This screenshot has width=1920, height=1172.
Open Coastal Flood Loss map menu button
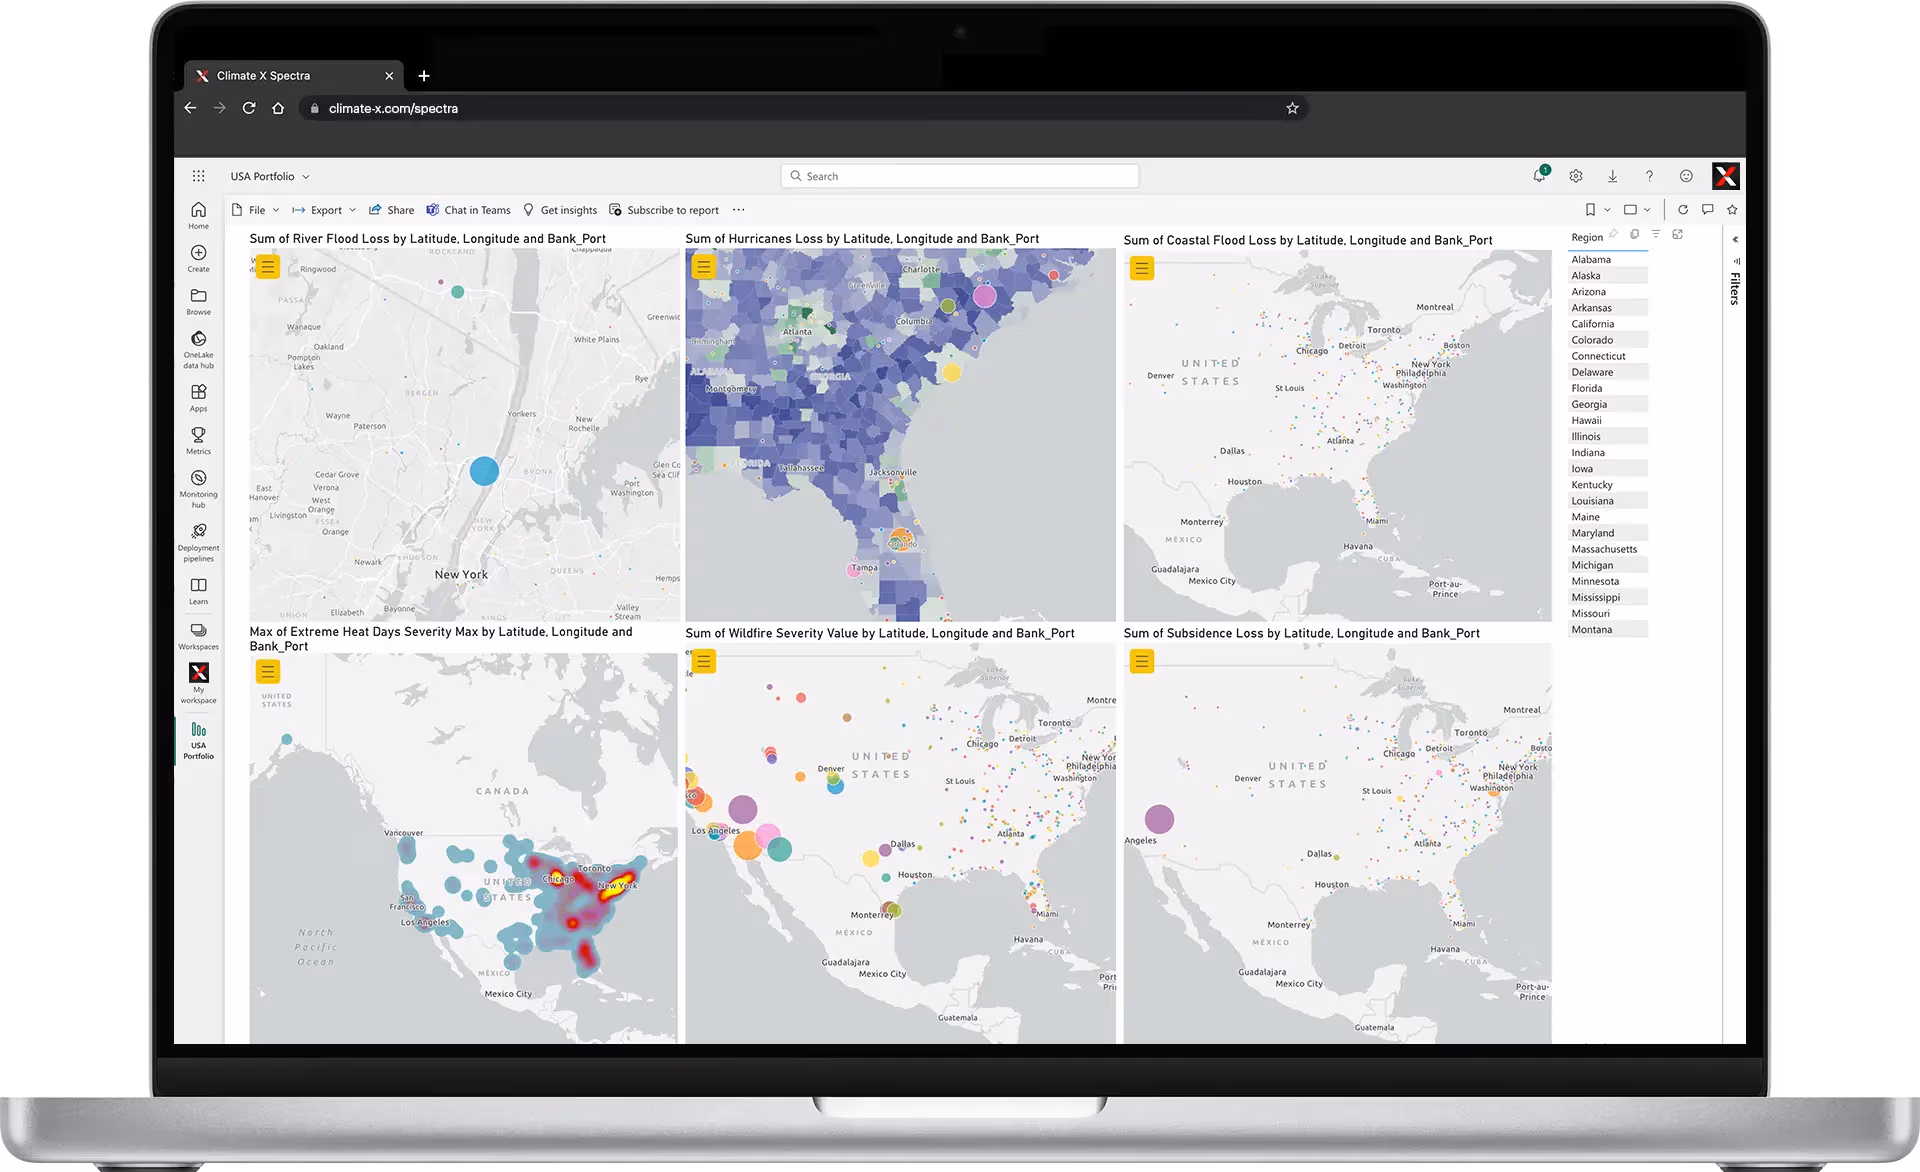pos(1141,268)
